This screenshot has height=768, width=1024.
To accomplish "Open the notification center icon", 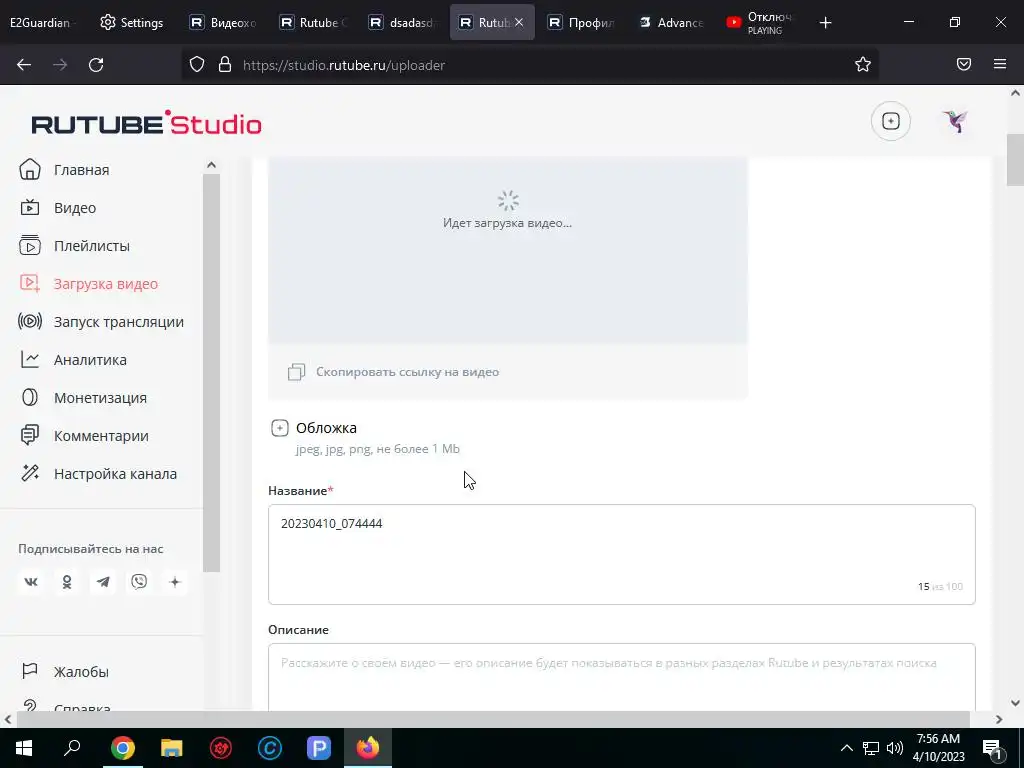I will click(993, 748).
